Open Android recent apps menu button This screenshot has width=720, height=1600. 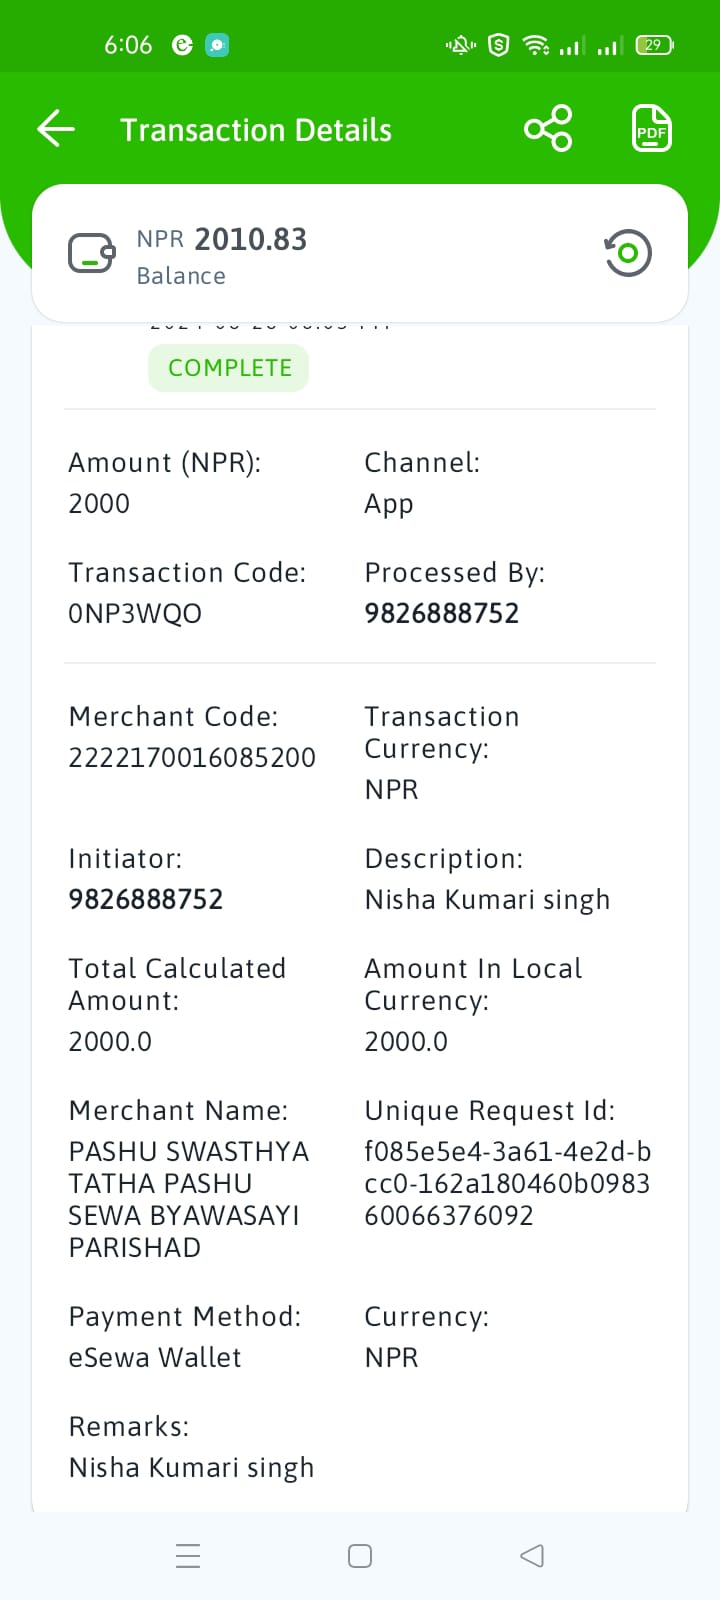(188, 1556)
